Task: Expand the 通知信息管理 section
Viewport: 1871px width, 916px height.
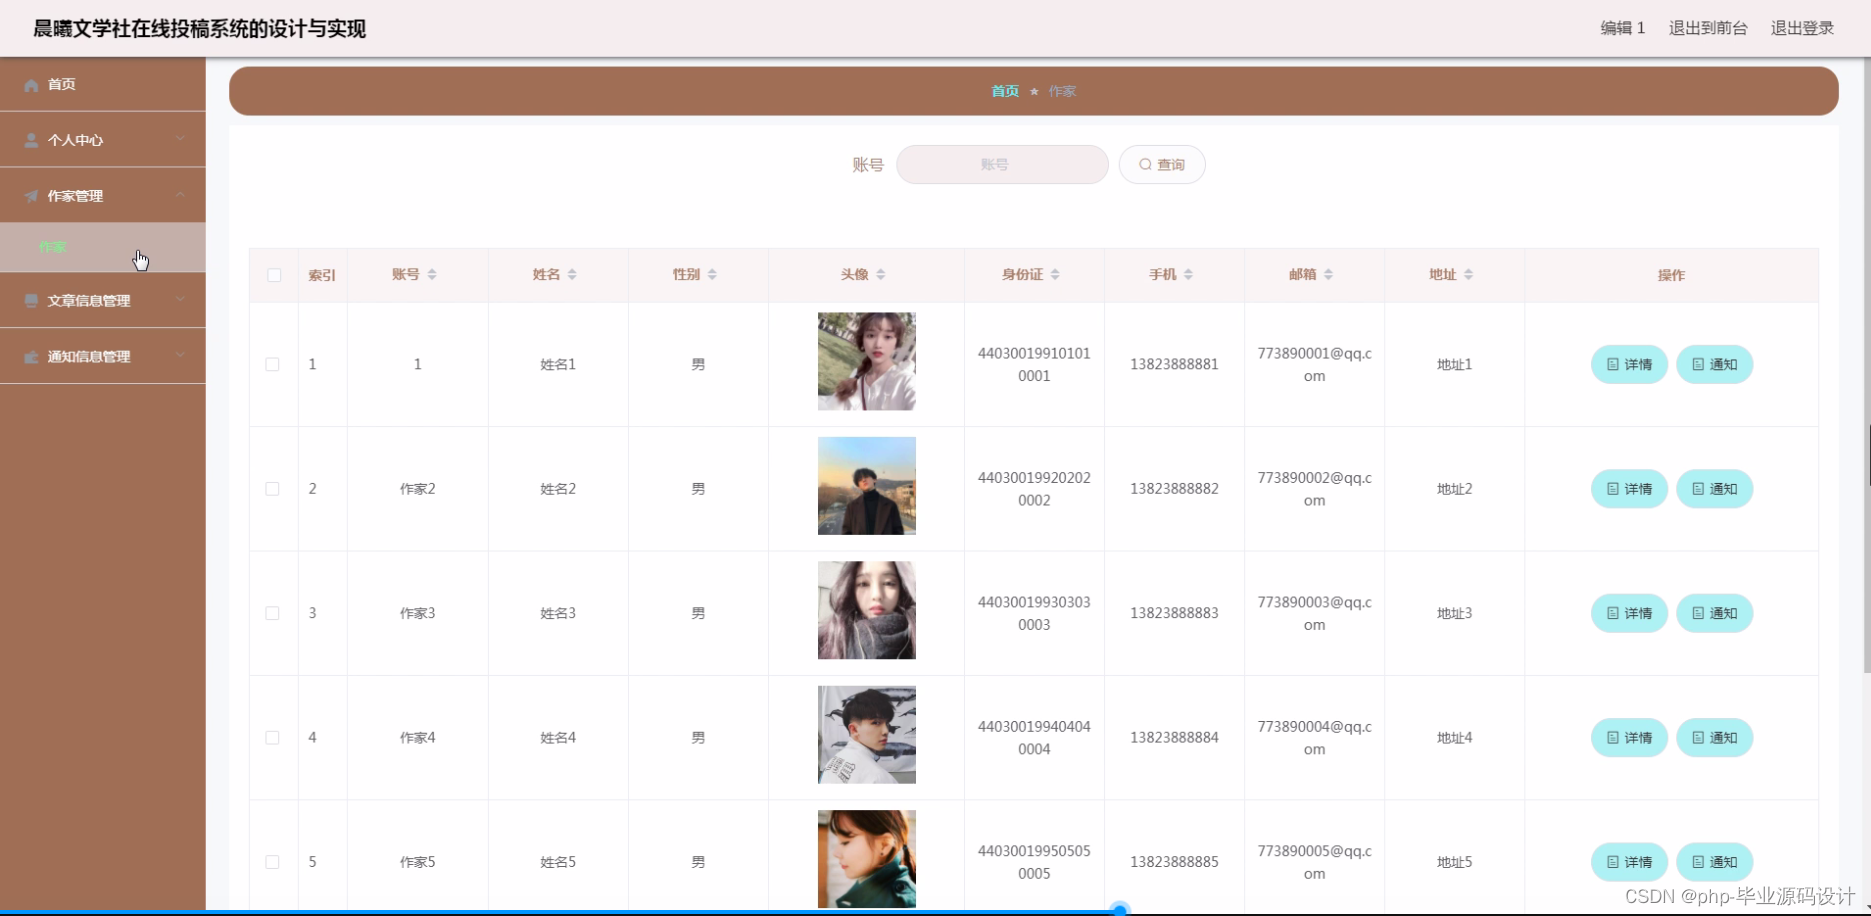Action: click(180, 355)
